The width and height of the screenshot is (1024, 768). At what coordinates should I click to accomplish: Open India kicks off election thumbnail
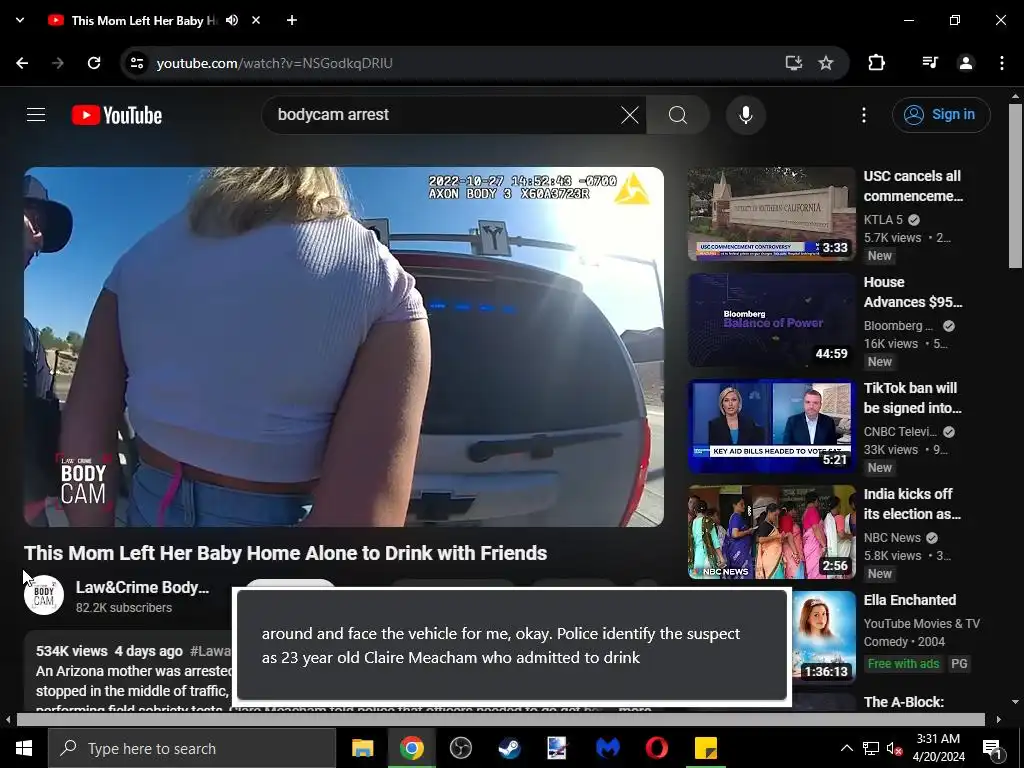coord(771,532)
